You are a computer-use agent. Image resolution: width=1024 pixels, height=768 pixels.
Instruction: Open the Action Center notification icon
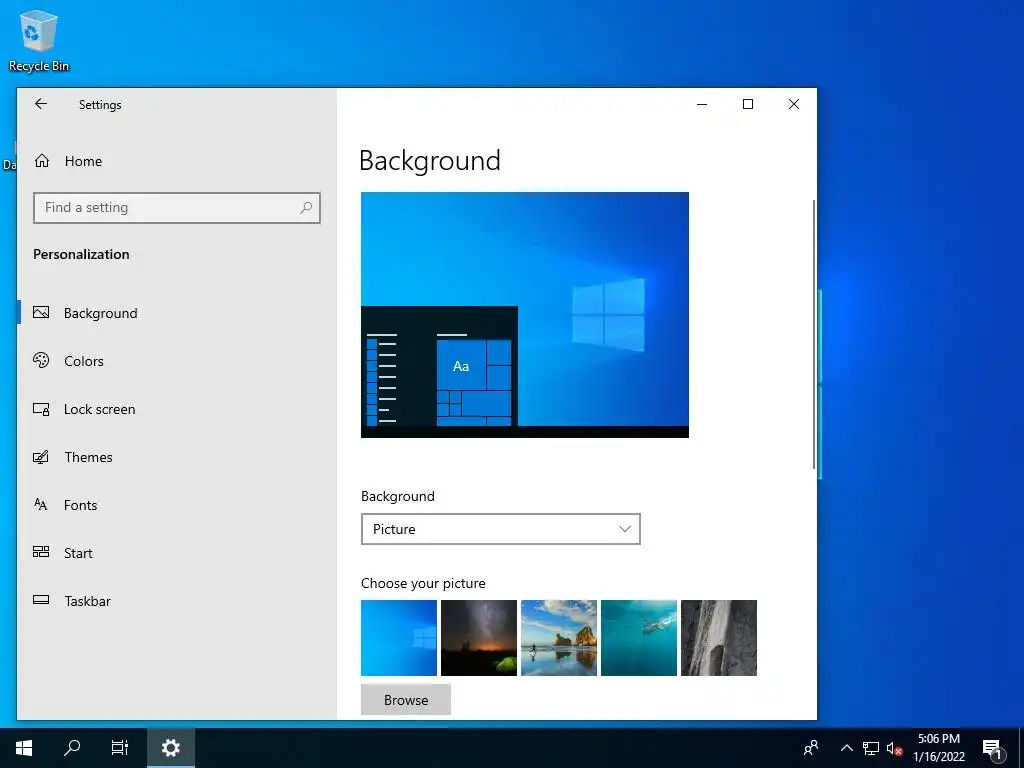pos(992,749)
